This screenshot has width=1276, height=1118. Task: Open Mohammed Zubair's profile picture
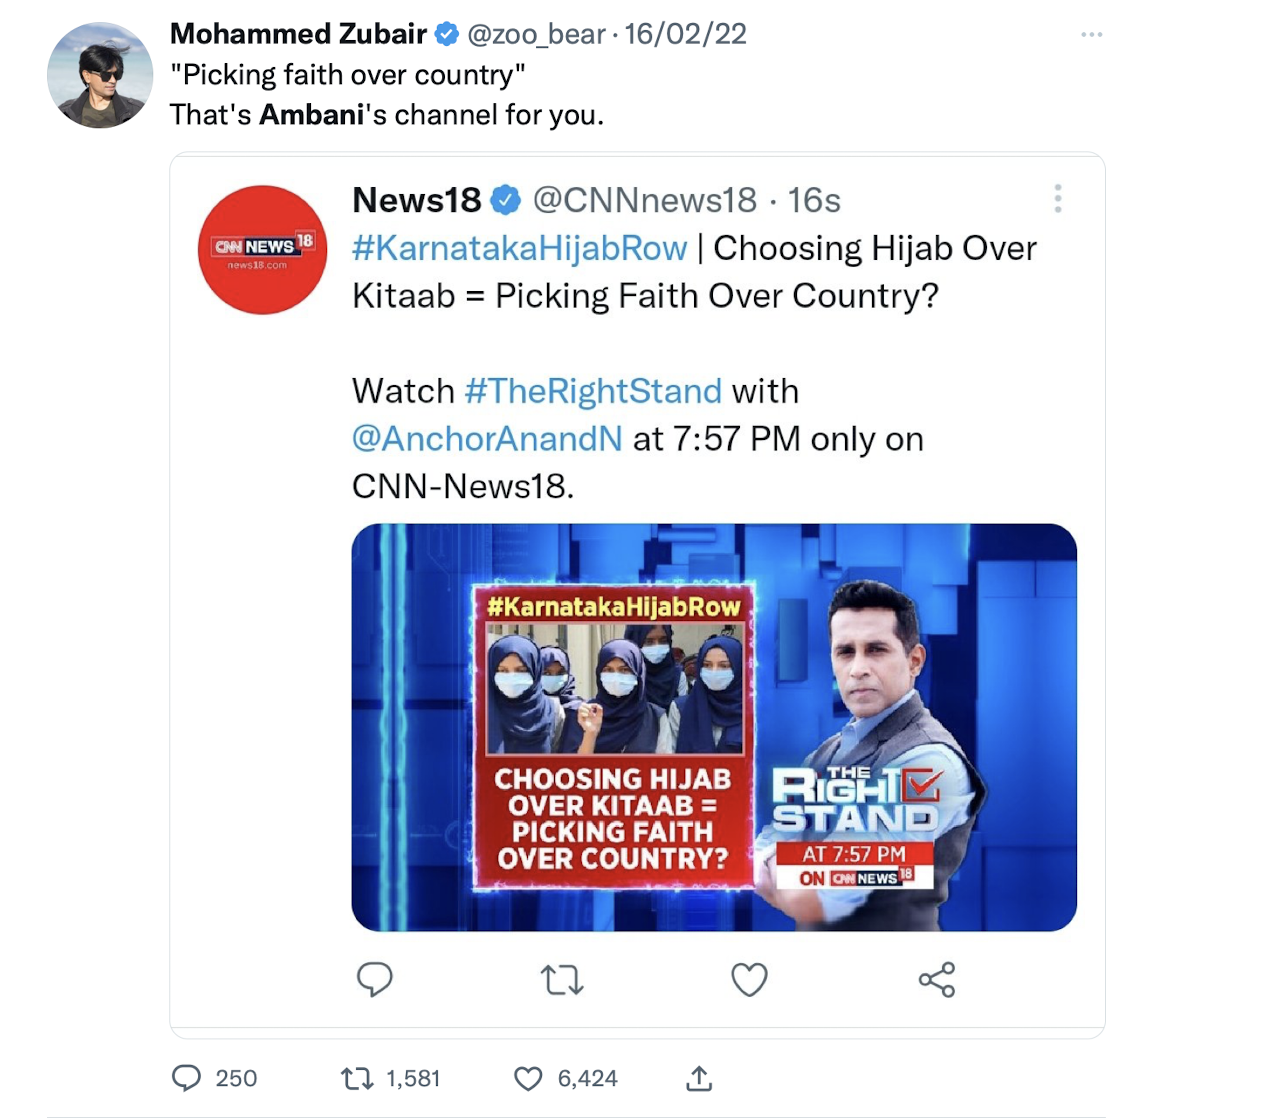tap(100, 76)
